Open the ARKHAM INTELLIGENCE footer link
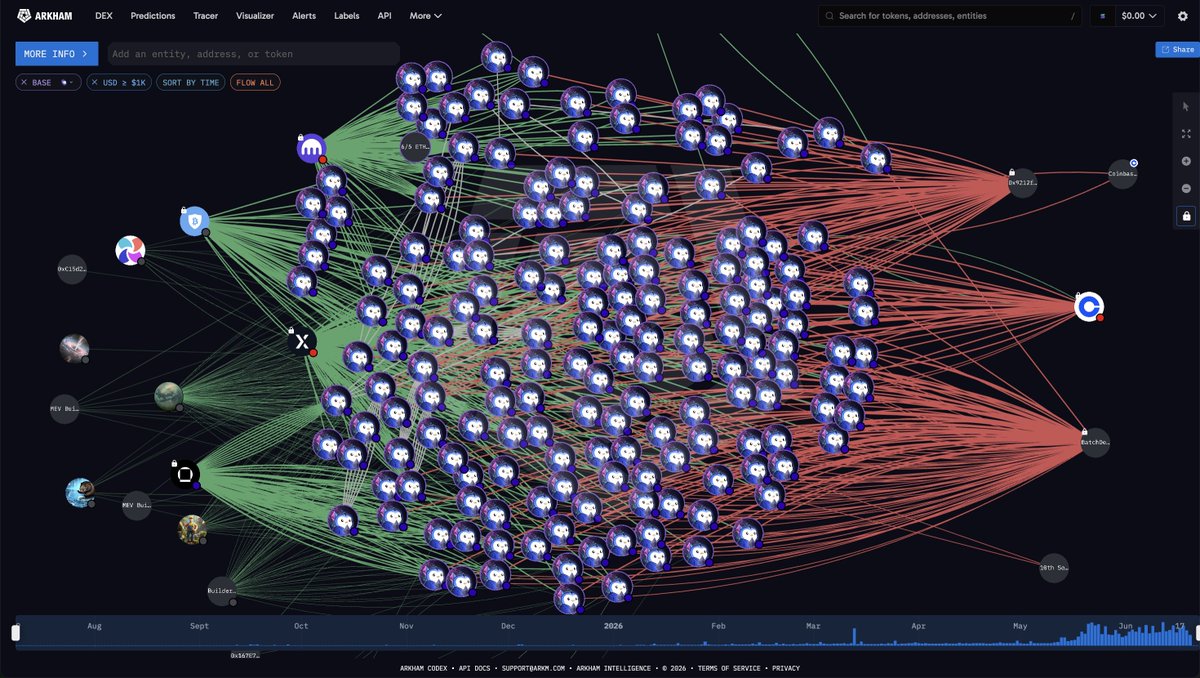This screenshot has width=1200, height=678. click(x=615, y=668)
